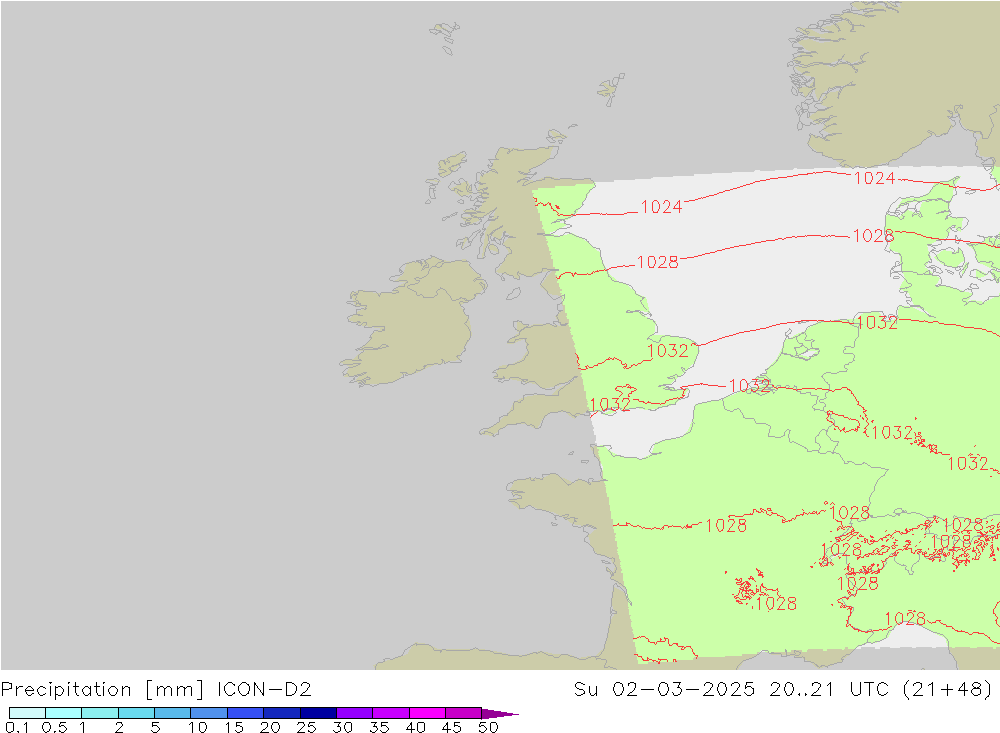
Task: Click the 'ICON-D2' model name label
Action: pyautogui.click(x=264, y=689)
